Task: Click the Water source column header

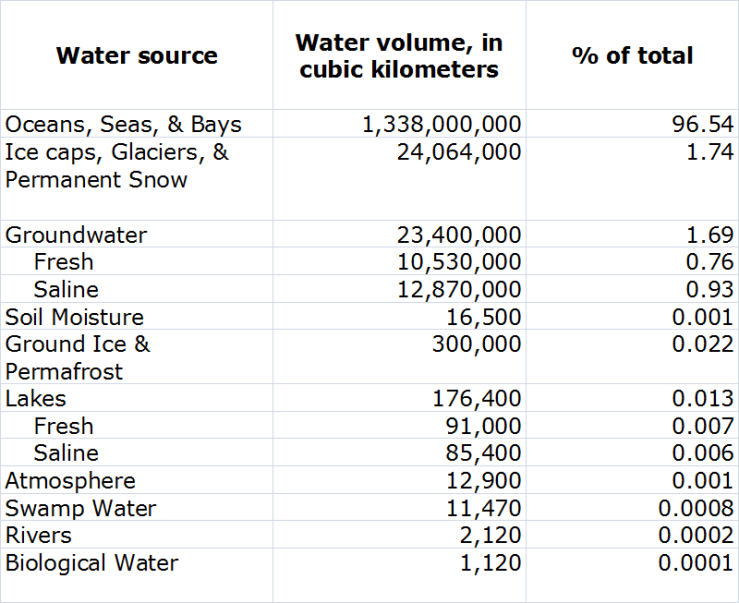Action: (x=137, y=55)
